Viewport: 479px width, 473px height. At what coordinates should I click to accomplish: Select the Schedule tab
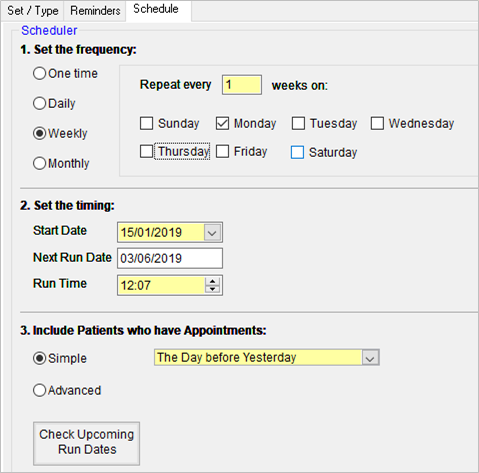[156, 9]
